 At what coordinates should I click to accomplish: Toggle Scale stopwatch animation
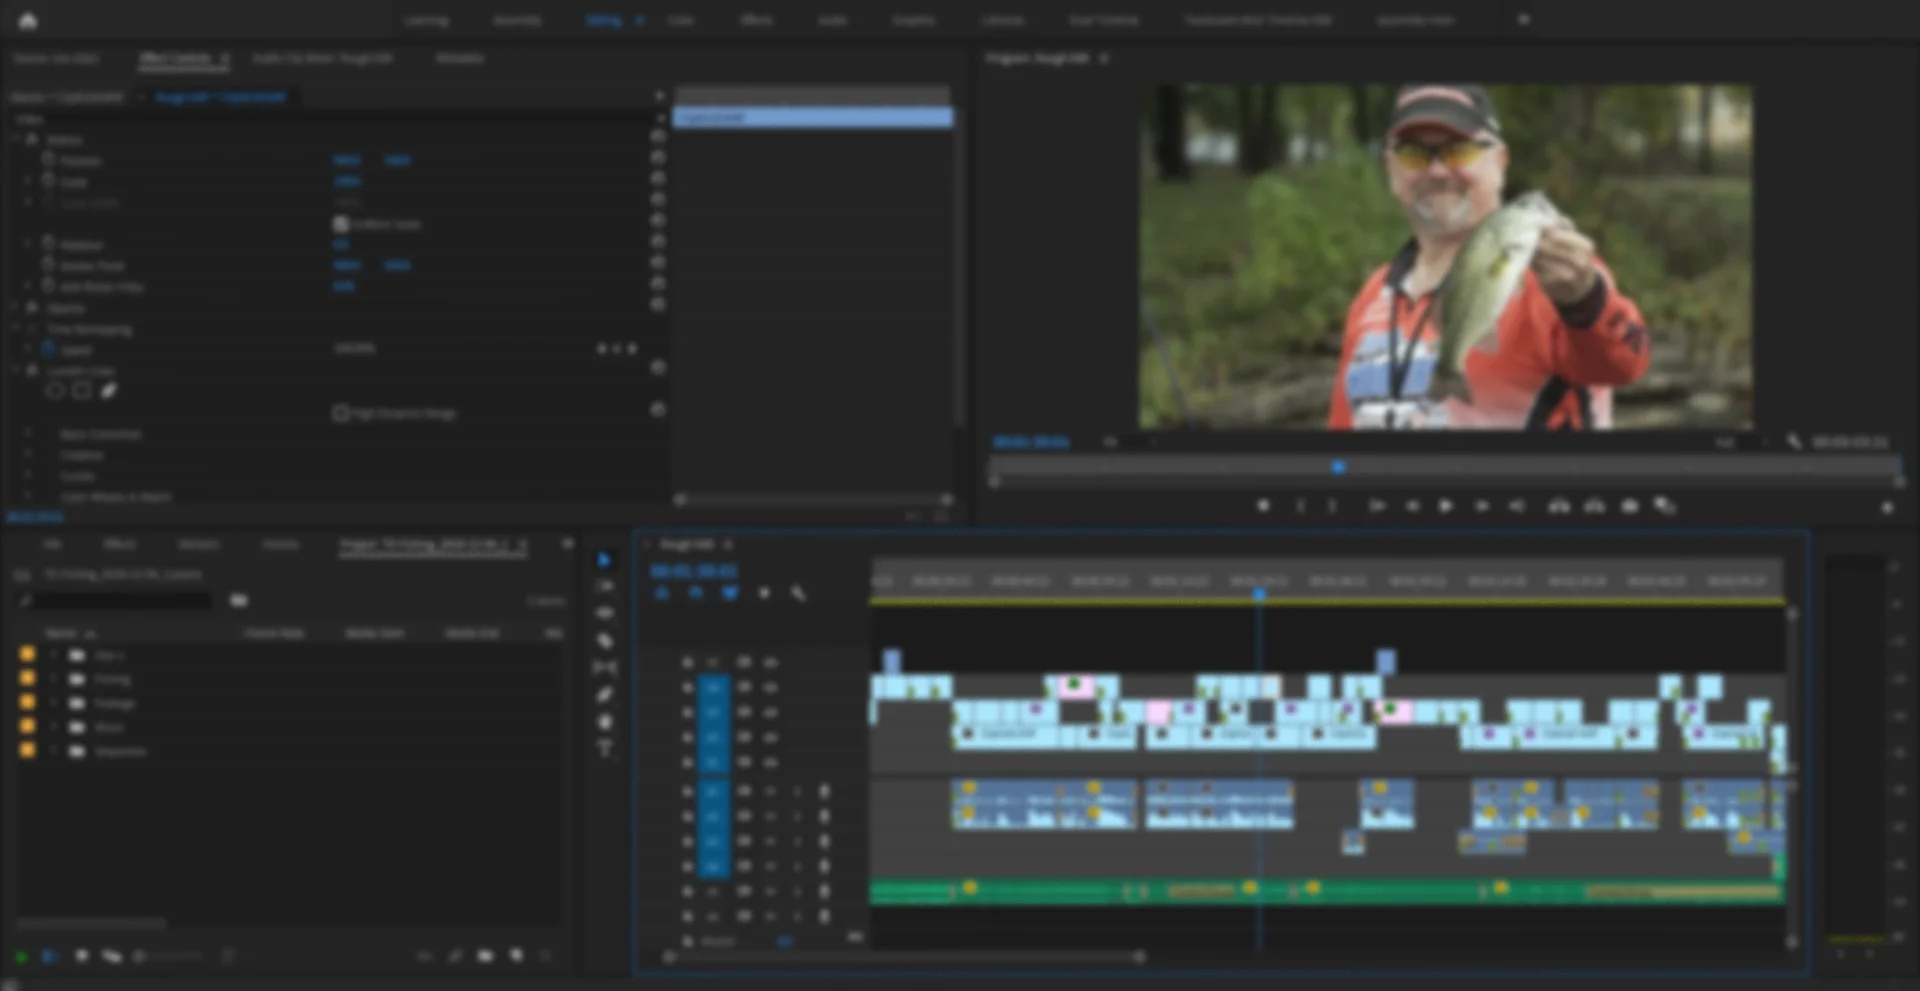(48, 181)
